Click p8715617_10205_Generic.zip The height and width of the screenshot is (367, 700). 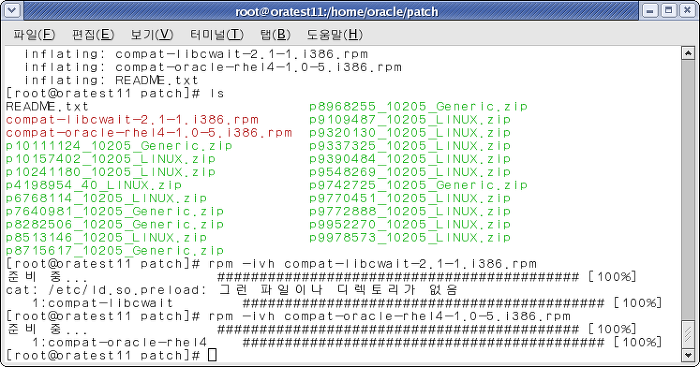pos(115,250)
